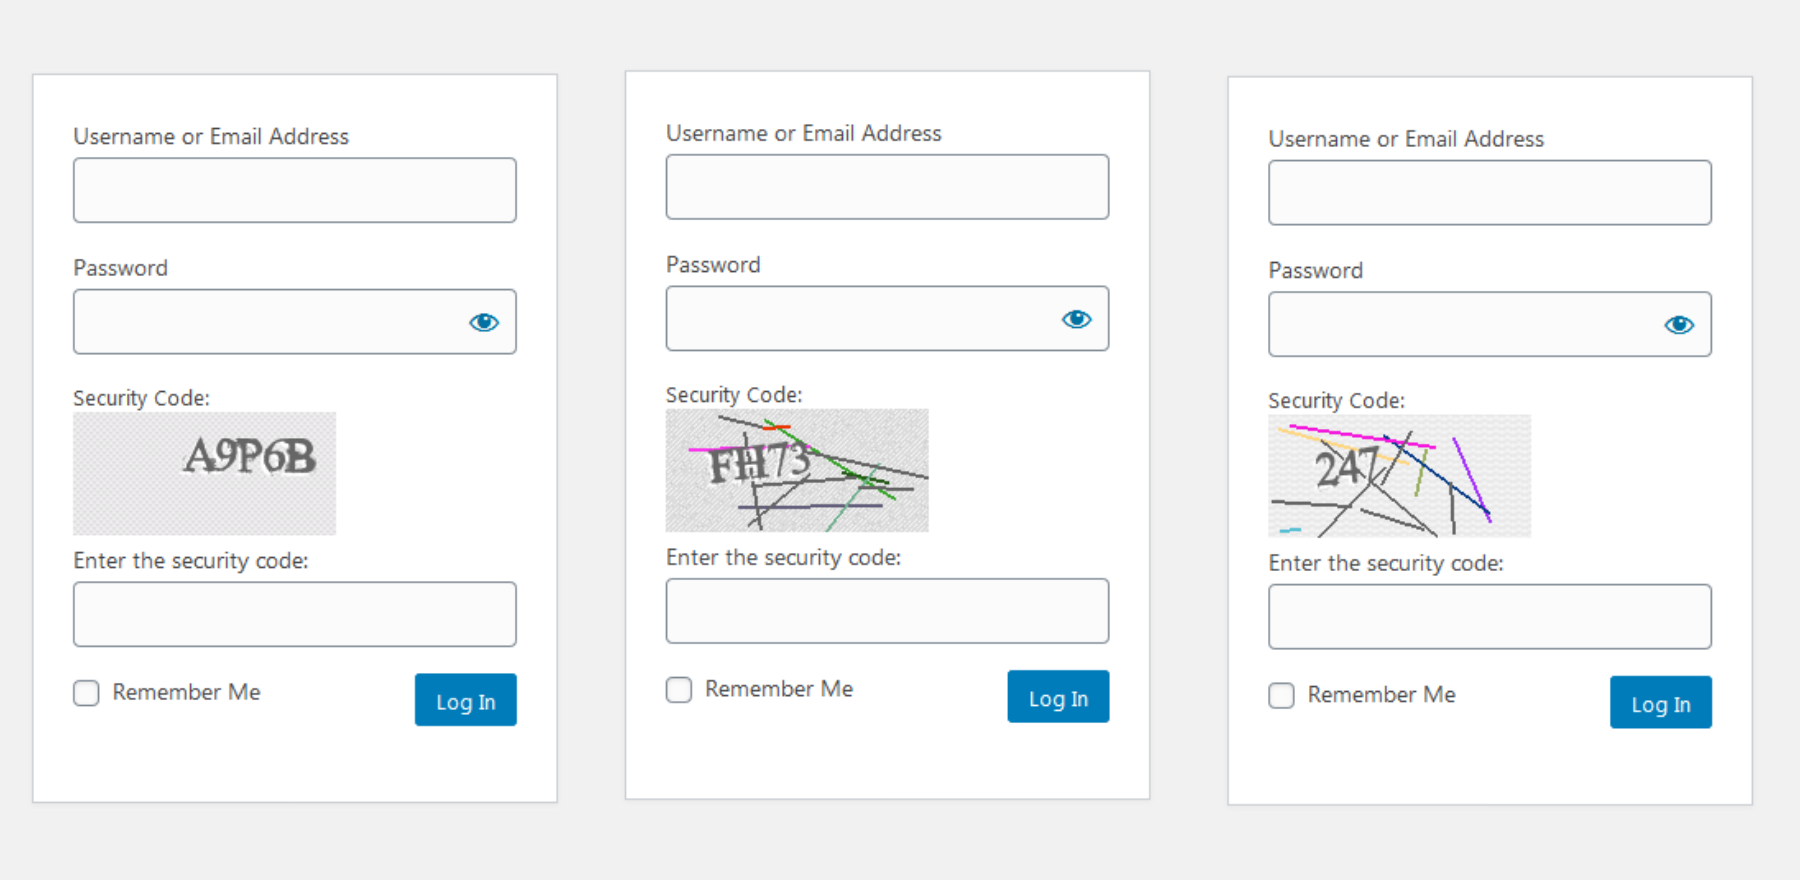Viewport: 1800px width, 880px height.
Task: Enable Remember Me in the middle form
Action: tap(679, 690)
